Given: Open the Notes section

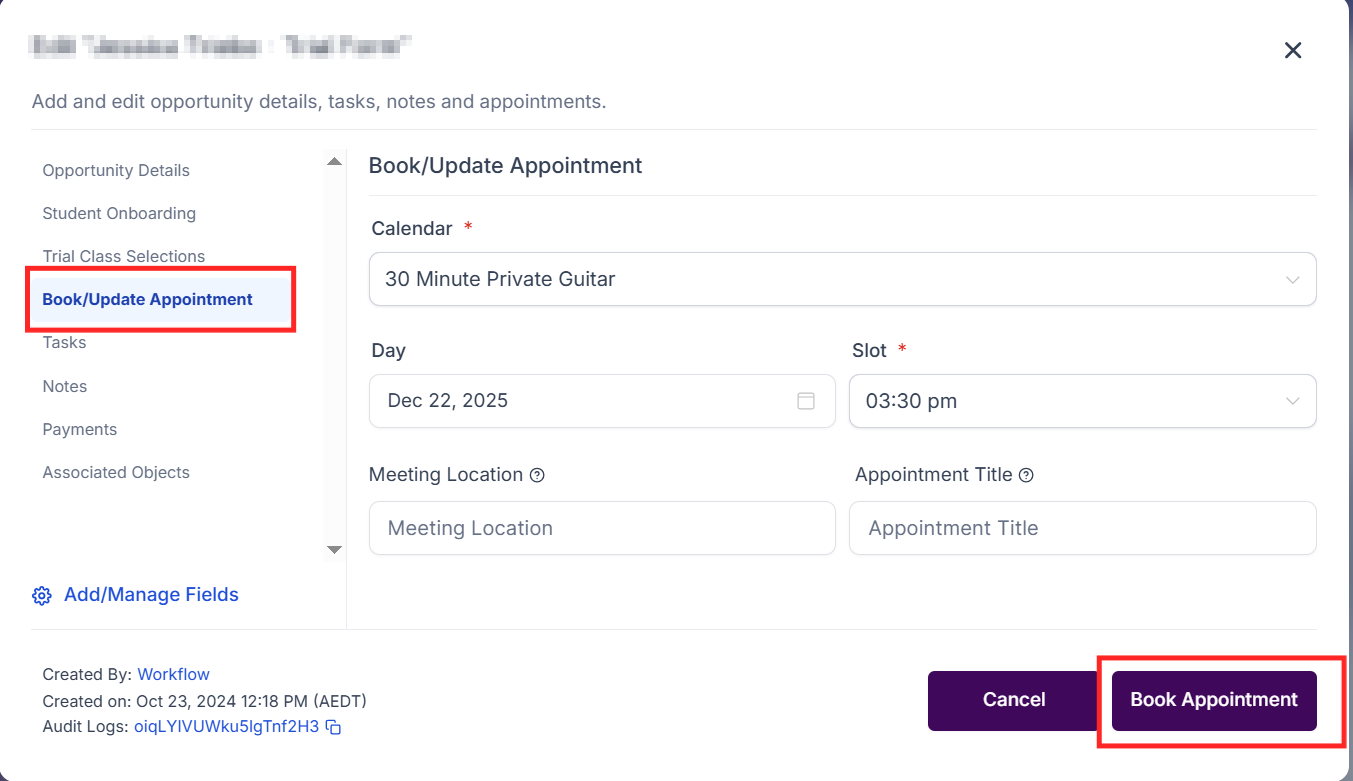Looking at the screenshot, I should point(64,386).
